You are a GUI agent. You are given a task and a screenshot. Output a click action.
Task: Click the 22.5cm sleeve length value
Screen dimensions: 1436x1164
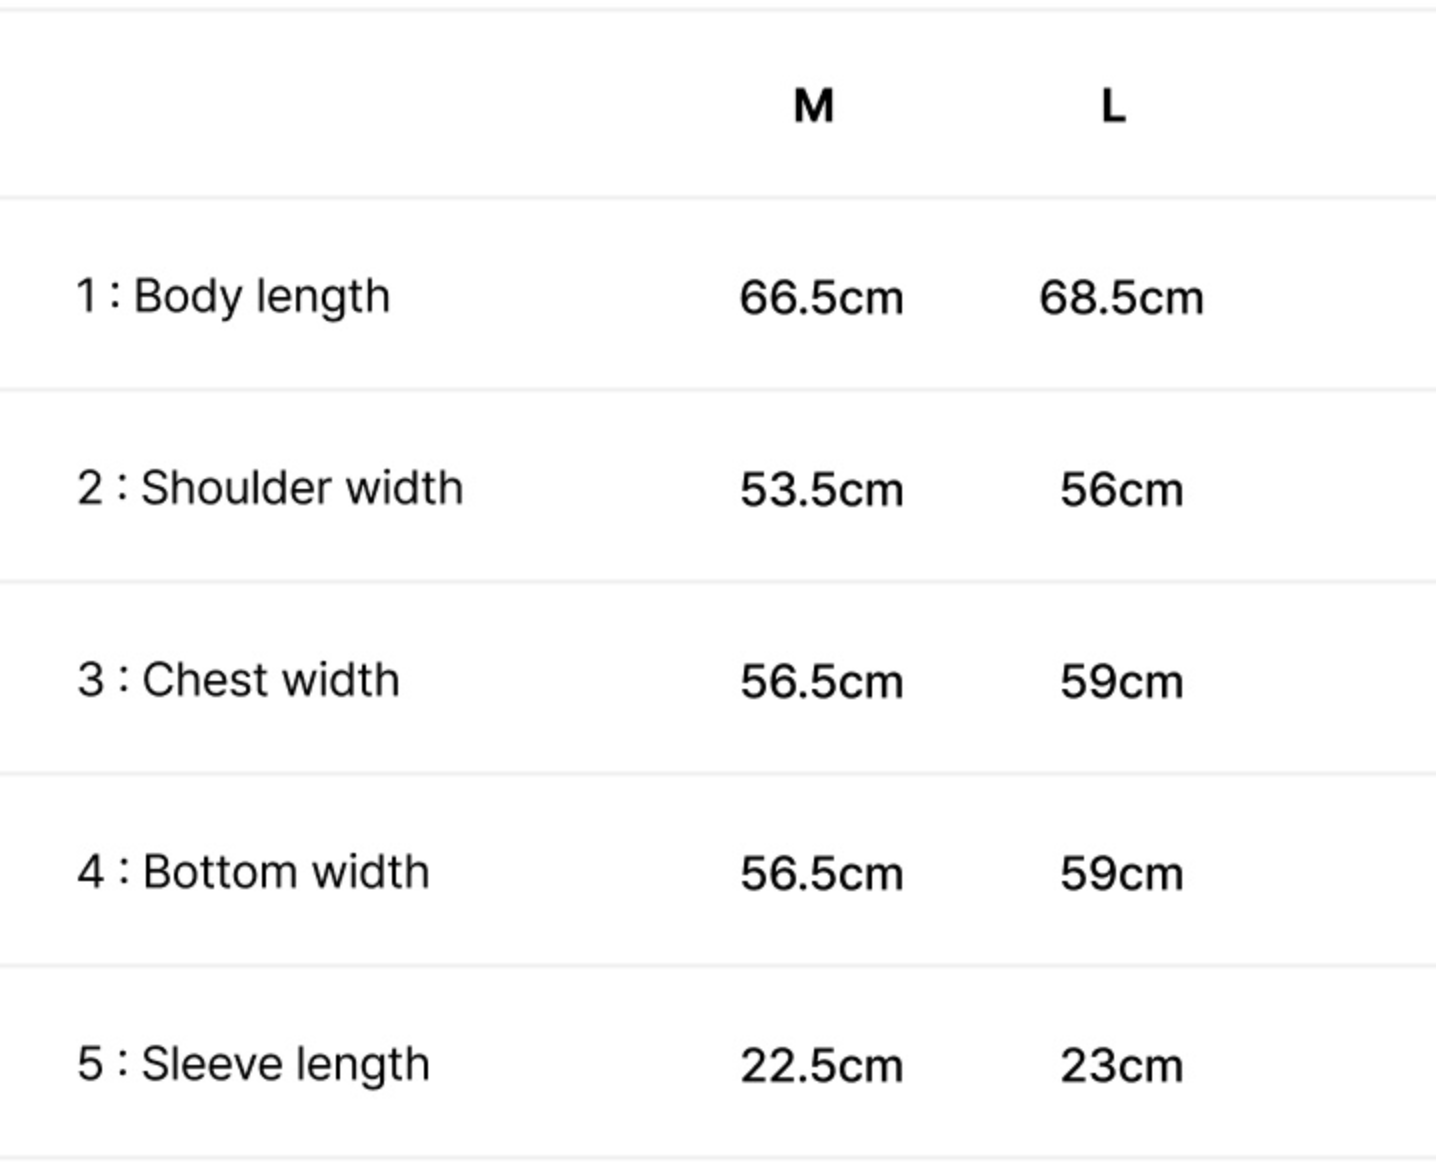pyautogui.click(x=821, y=1066)
